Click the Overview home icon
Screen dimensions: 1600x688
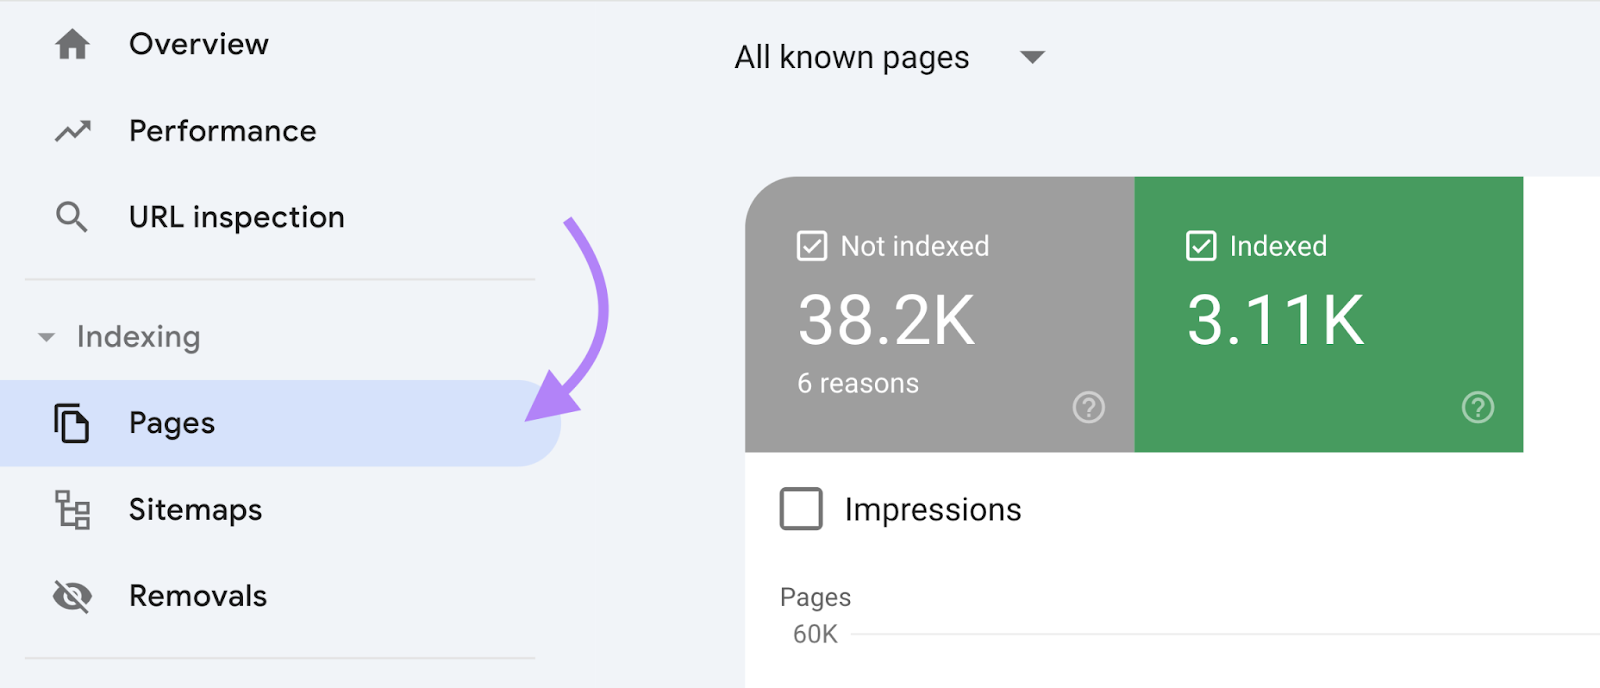(x=72, y=45)
